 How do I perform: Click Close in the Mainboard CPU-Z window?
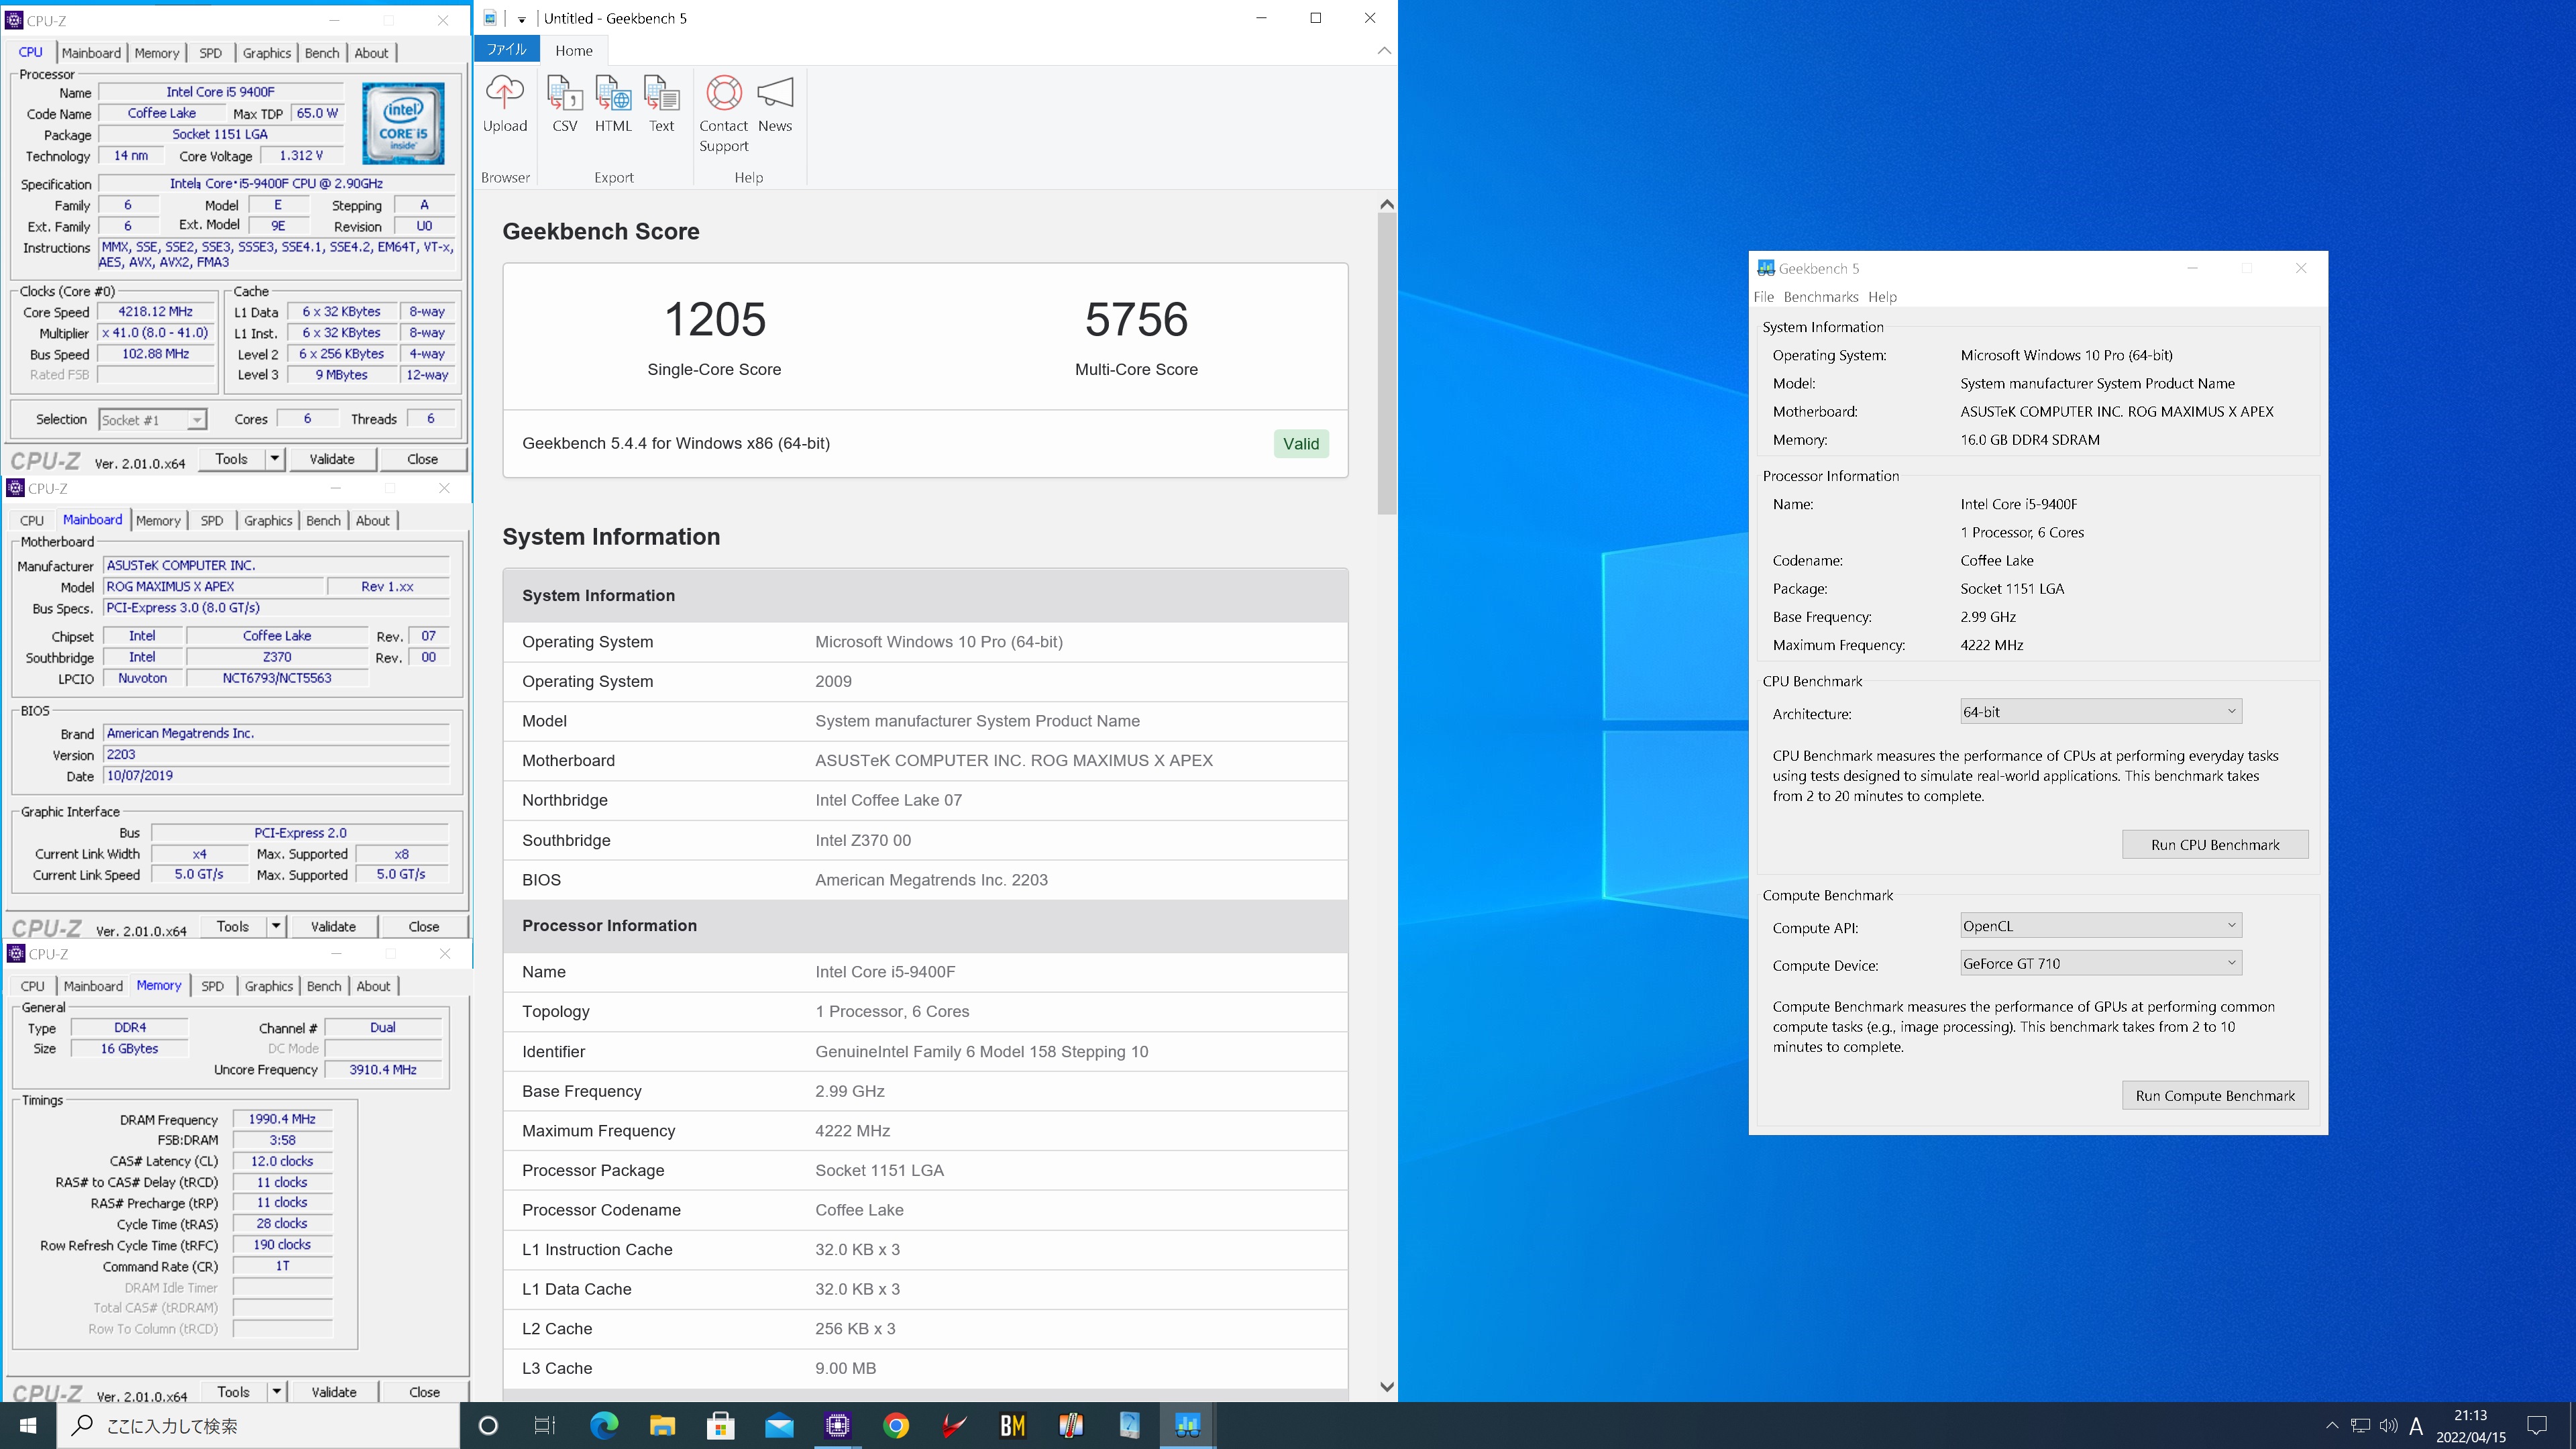423,926
